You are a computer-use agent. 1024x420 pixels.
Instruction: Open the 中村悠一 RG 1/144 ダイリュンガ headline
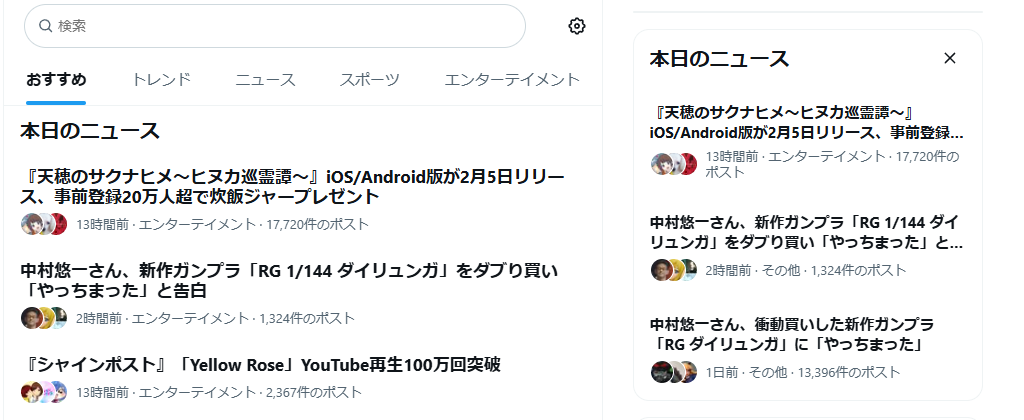[x=290, y=280]
